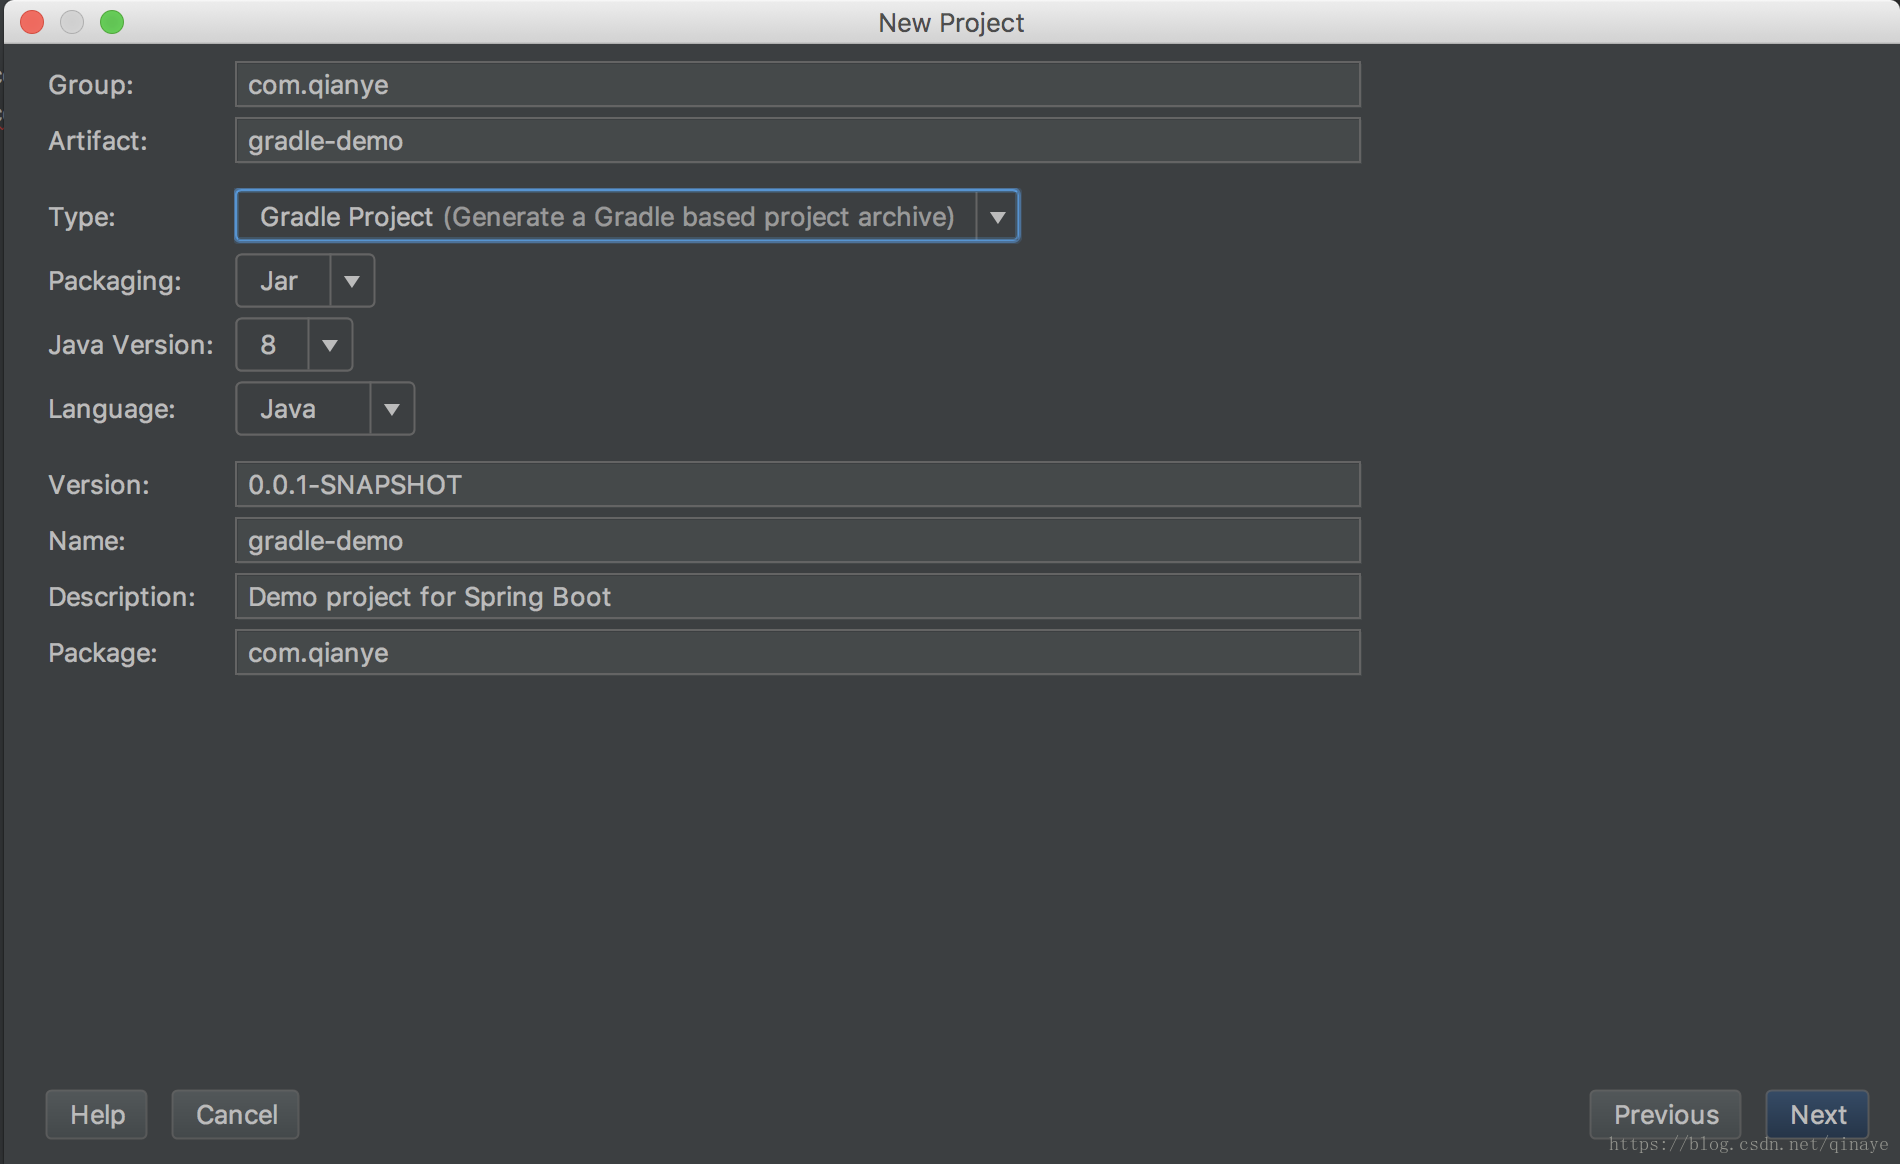Image resolution: width=1900 pixels, height=1164 pixels.
Task: Expand the Packaging dropdown arrow
Action: tap(352, 281)
